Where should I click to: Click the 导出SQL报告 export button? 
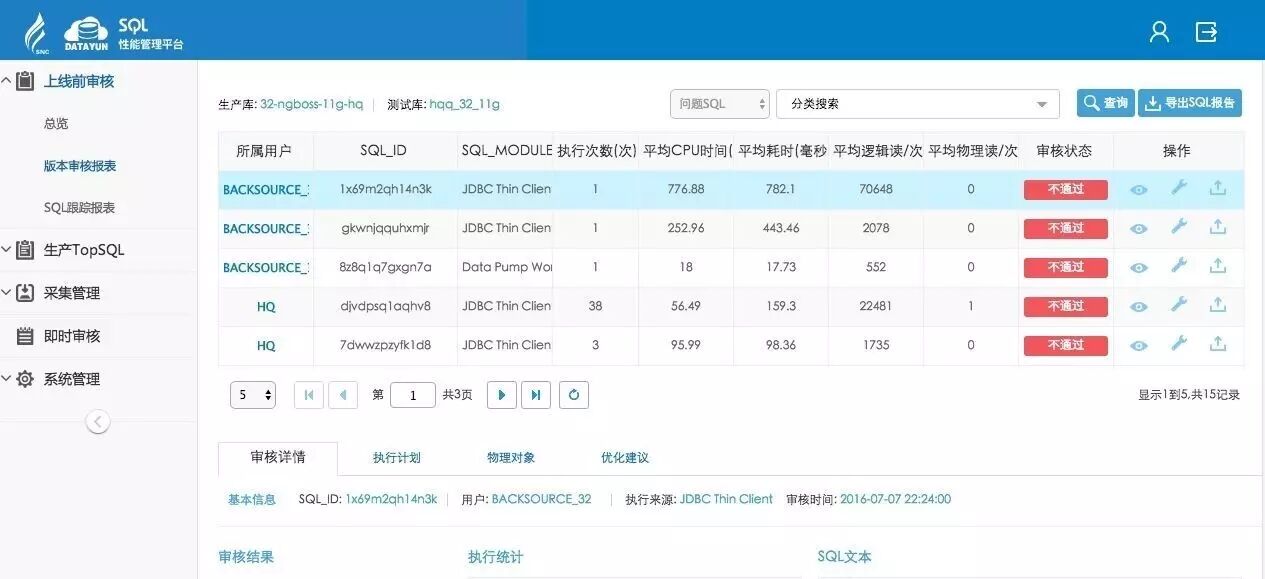tap(1190, 103)
